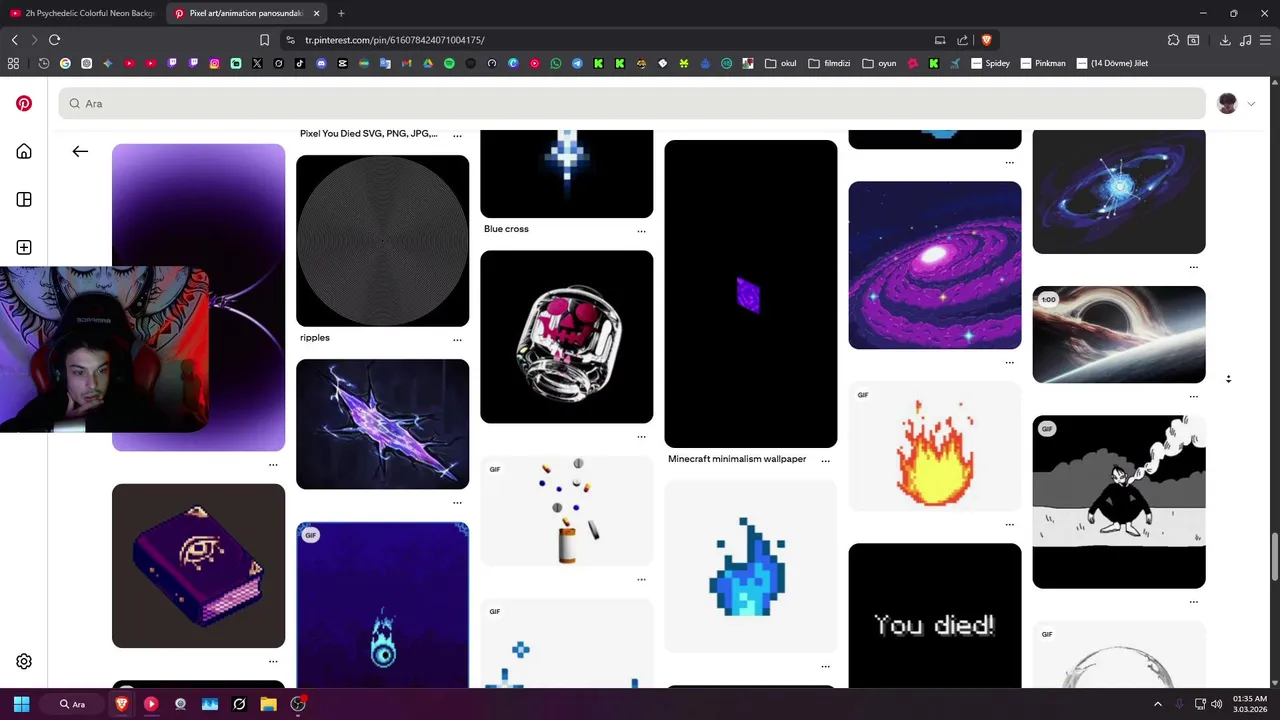Open options for Pixel You Died SVG pin
Image resolution: width=1280 pixels, height=720 pixels.
coord(457,135)
